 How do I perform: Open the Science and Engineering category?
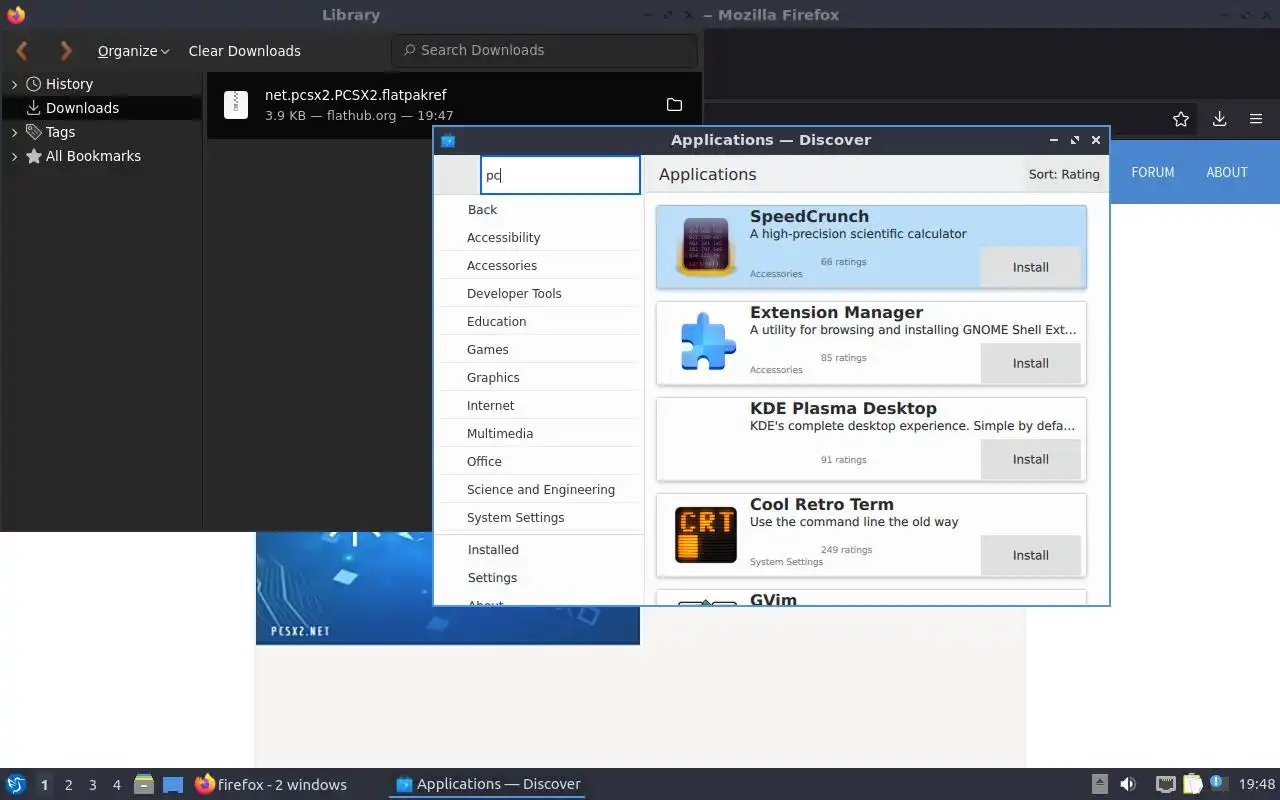(540, 490)
